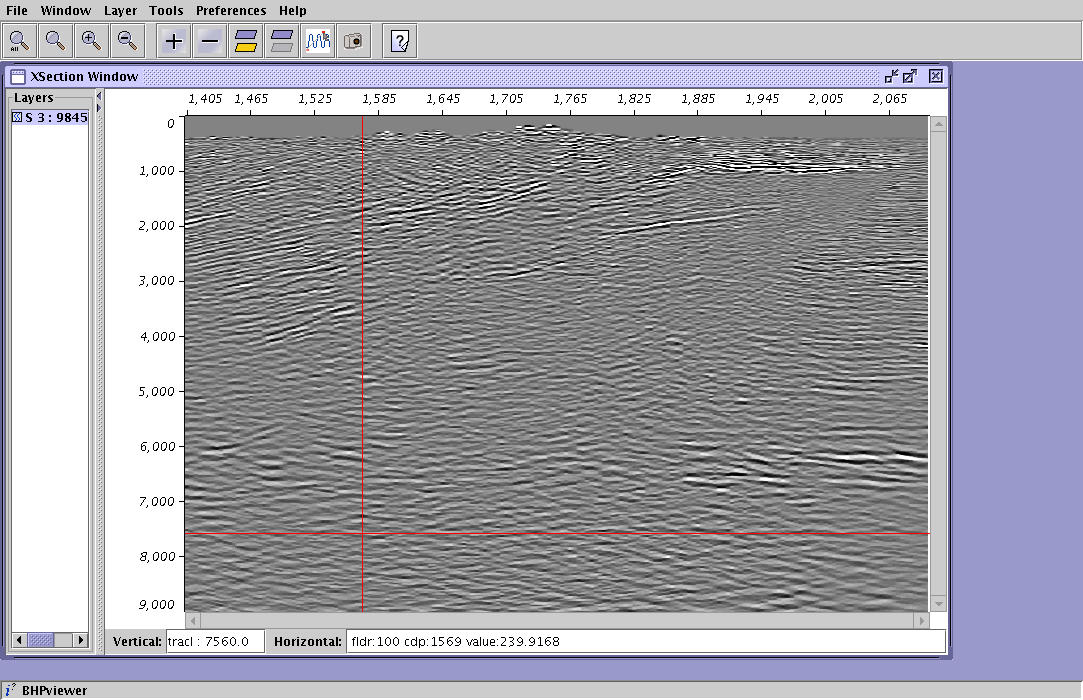This screenshot has height=700, width=1083.
Task: Click the Vertical tracl value field
Action: click(215, 641)
